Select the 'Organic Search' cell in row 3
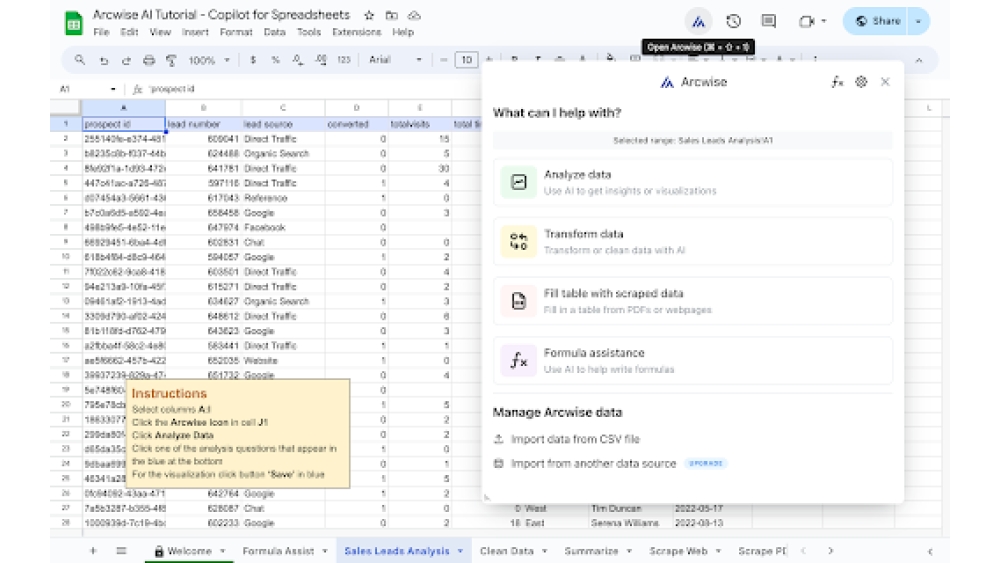1000x563 pixels. pyautogui.click(x=283, y=154)
